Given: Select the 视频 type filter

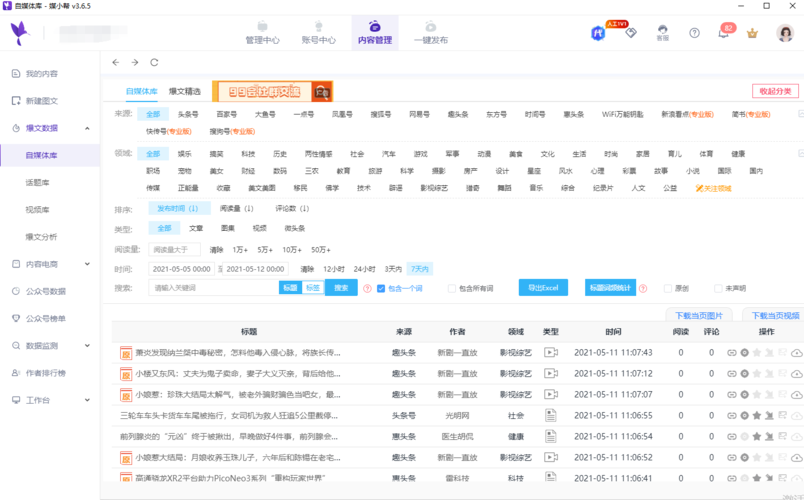Looking at the screenshot, I should (x=260, y=228).
